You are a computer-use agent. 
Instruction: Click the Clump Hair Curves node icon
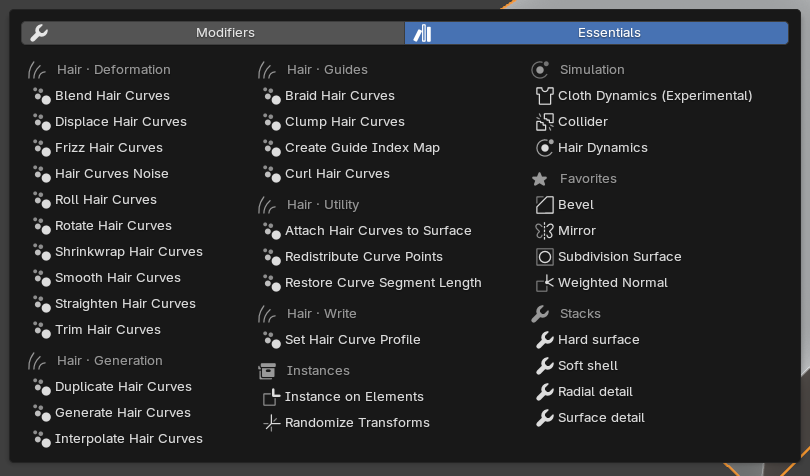pyautogui.click(x=272, y=122)
